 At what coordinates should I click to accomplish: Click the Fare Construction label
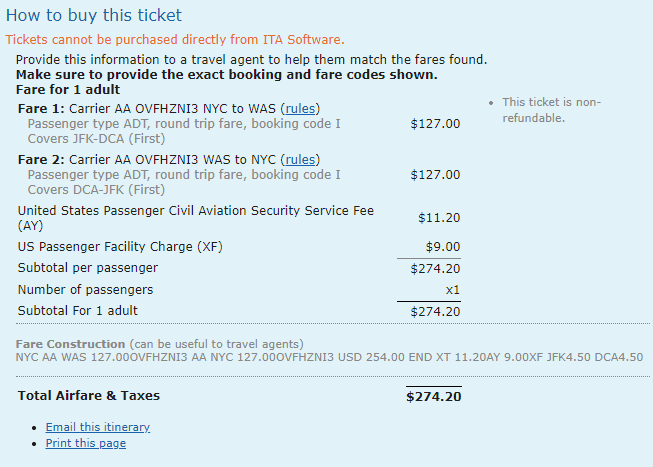click(x=70, y=344)
